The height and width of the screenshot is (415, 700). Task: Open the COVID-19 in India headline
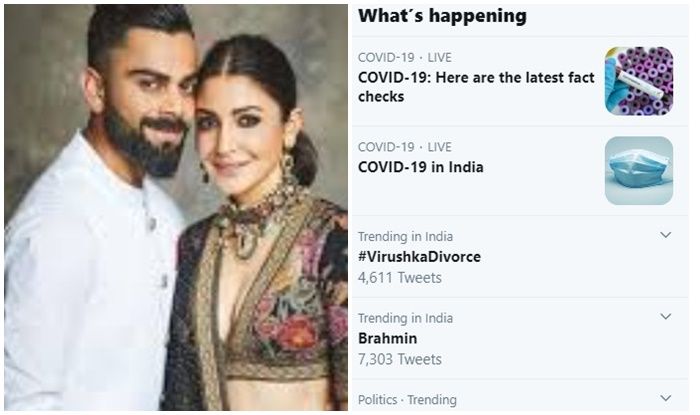click(x=421, y=167)
